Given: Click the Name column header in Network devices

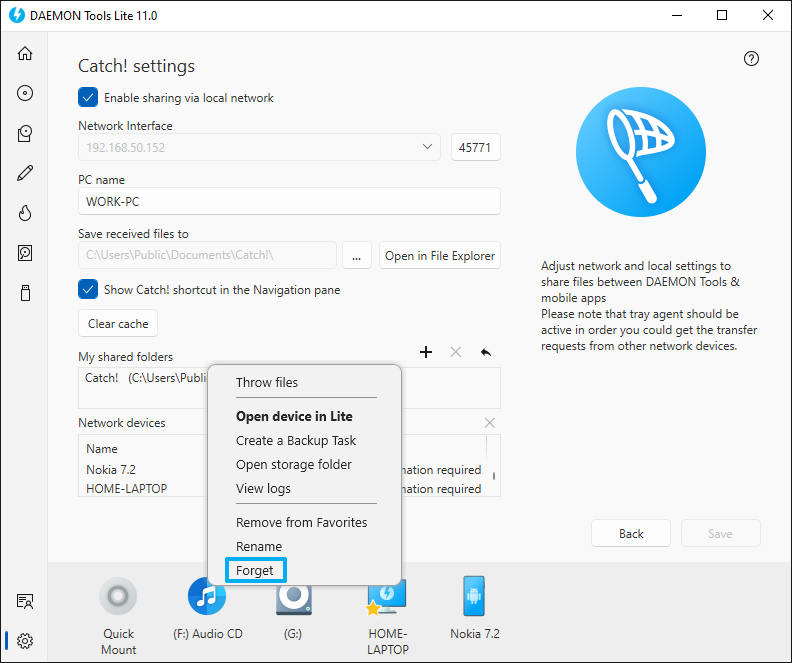Looking at the screenshot, I should [102, 448].
